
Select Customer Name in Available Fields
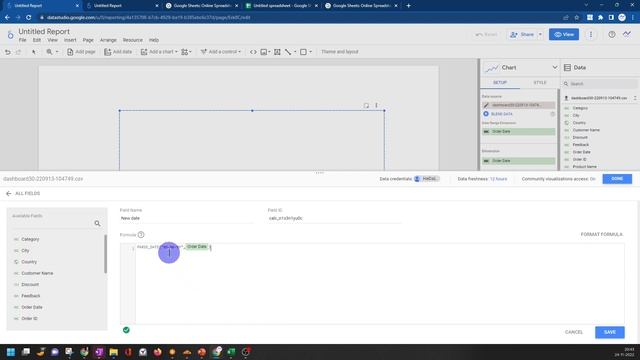[x=37, y=273]
